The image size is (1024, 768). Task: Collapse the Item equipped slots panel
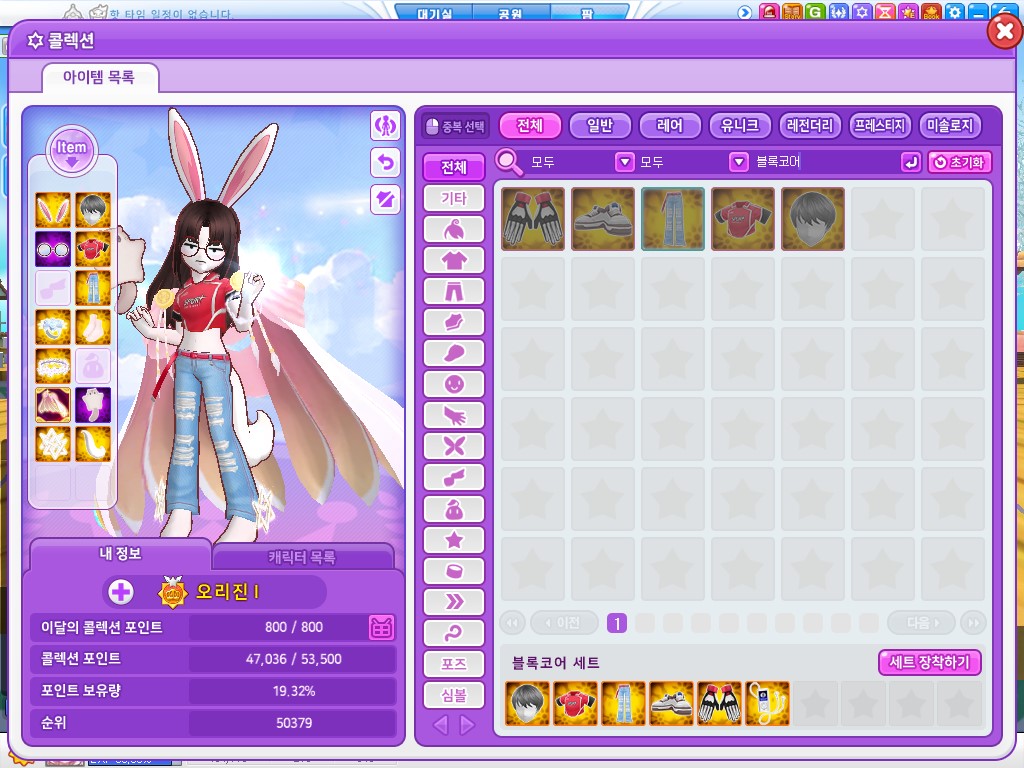pyautogui.click(x=71, y=150)
